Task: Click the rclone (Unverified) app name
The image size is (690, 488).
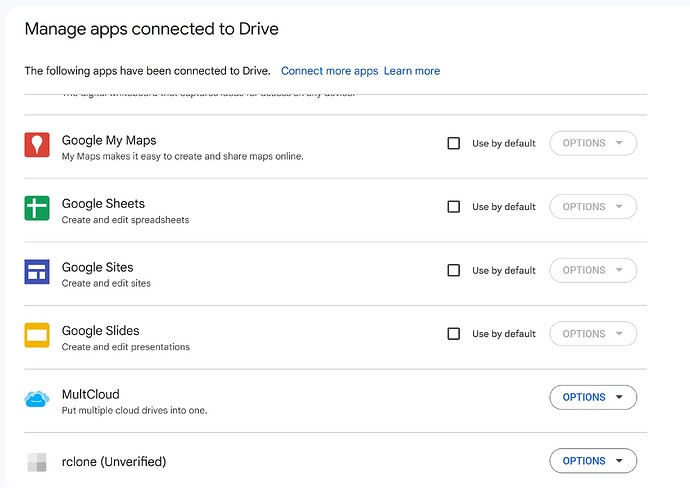Action: point(114,462)
